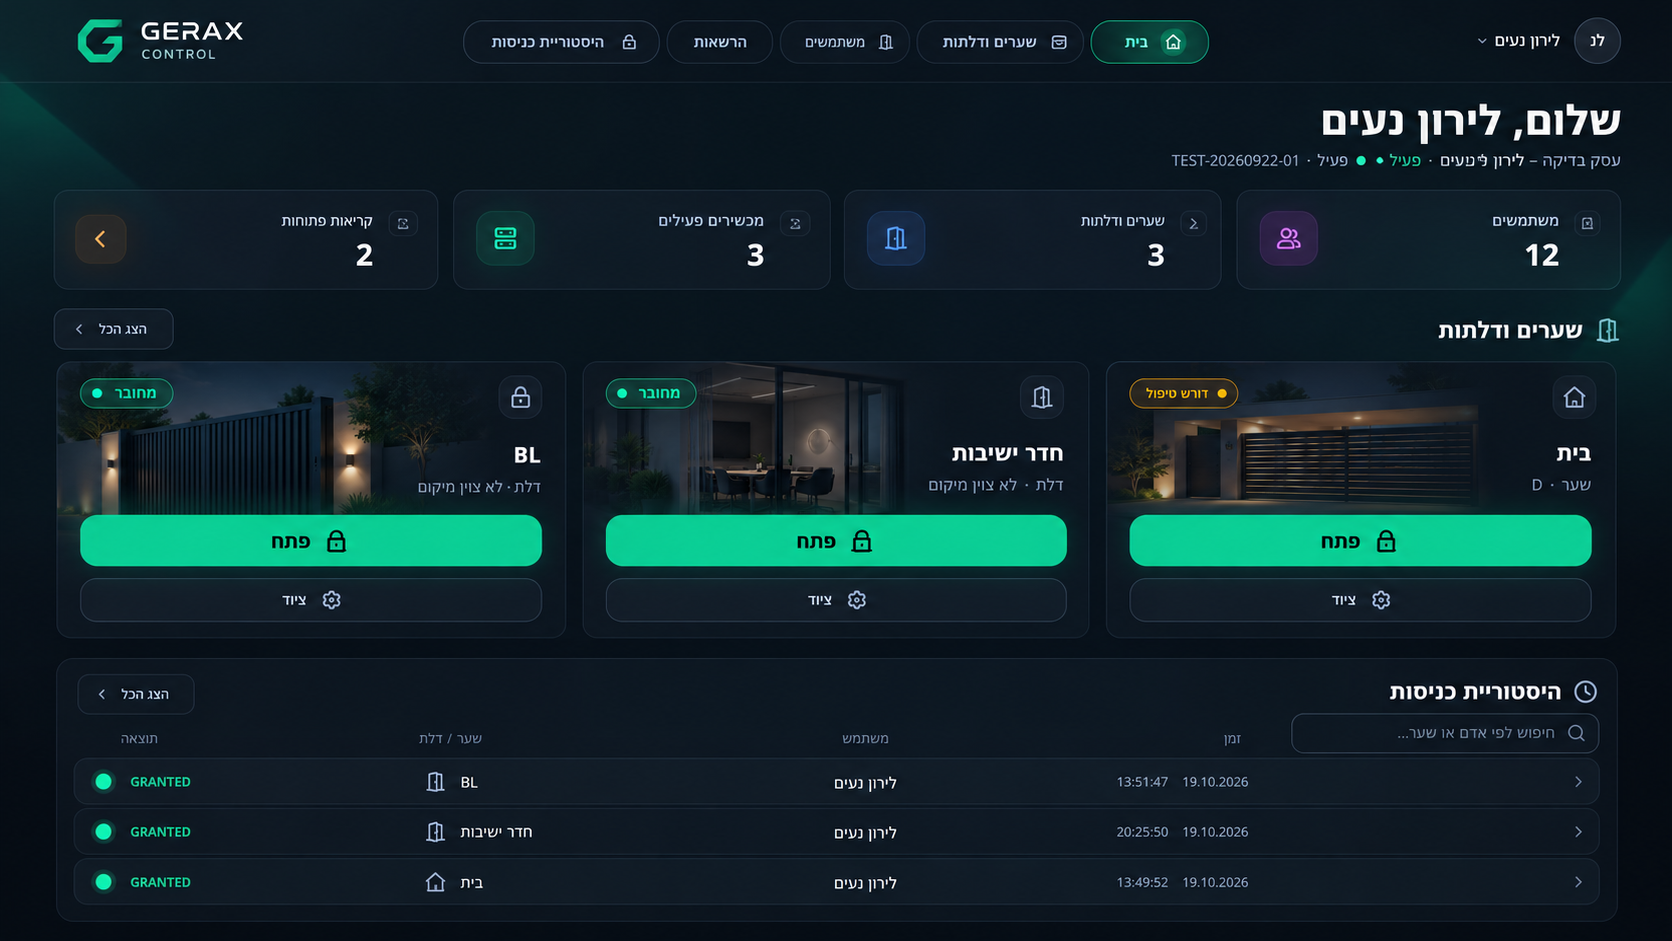Open the BL door with פתח button
This screenshot has width=1672, height=941.
[311, 541]
